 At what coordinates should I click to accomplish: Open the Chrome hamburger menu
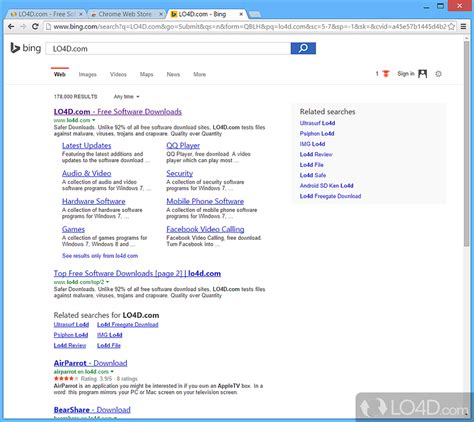click(x=463, y=27)
